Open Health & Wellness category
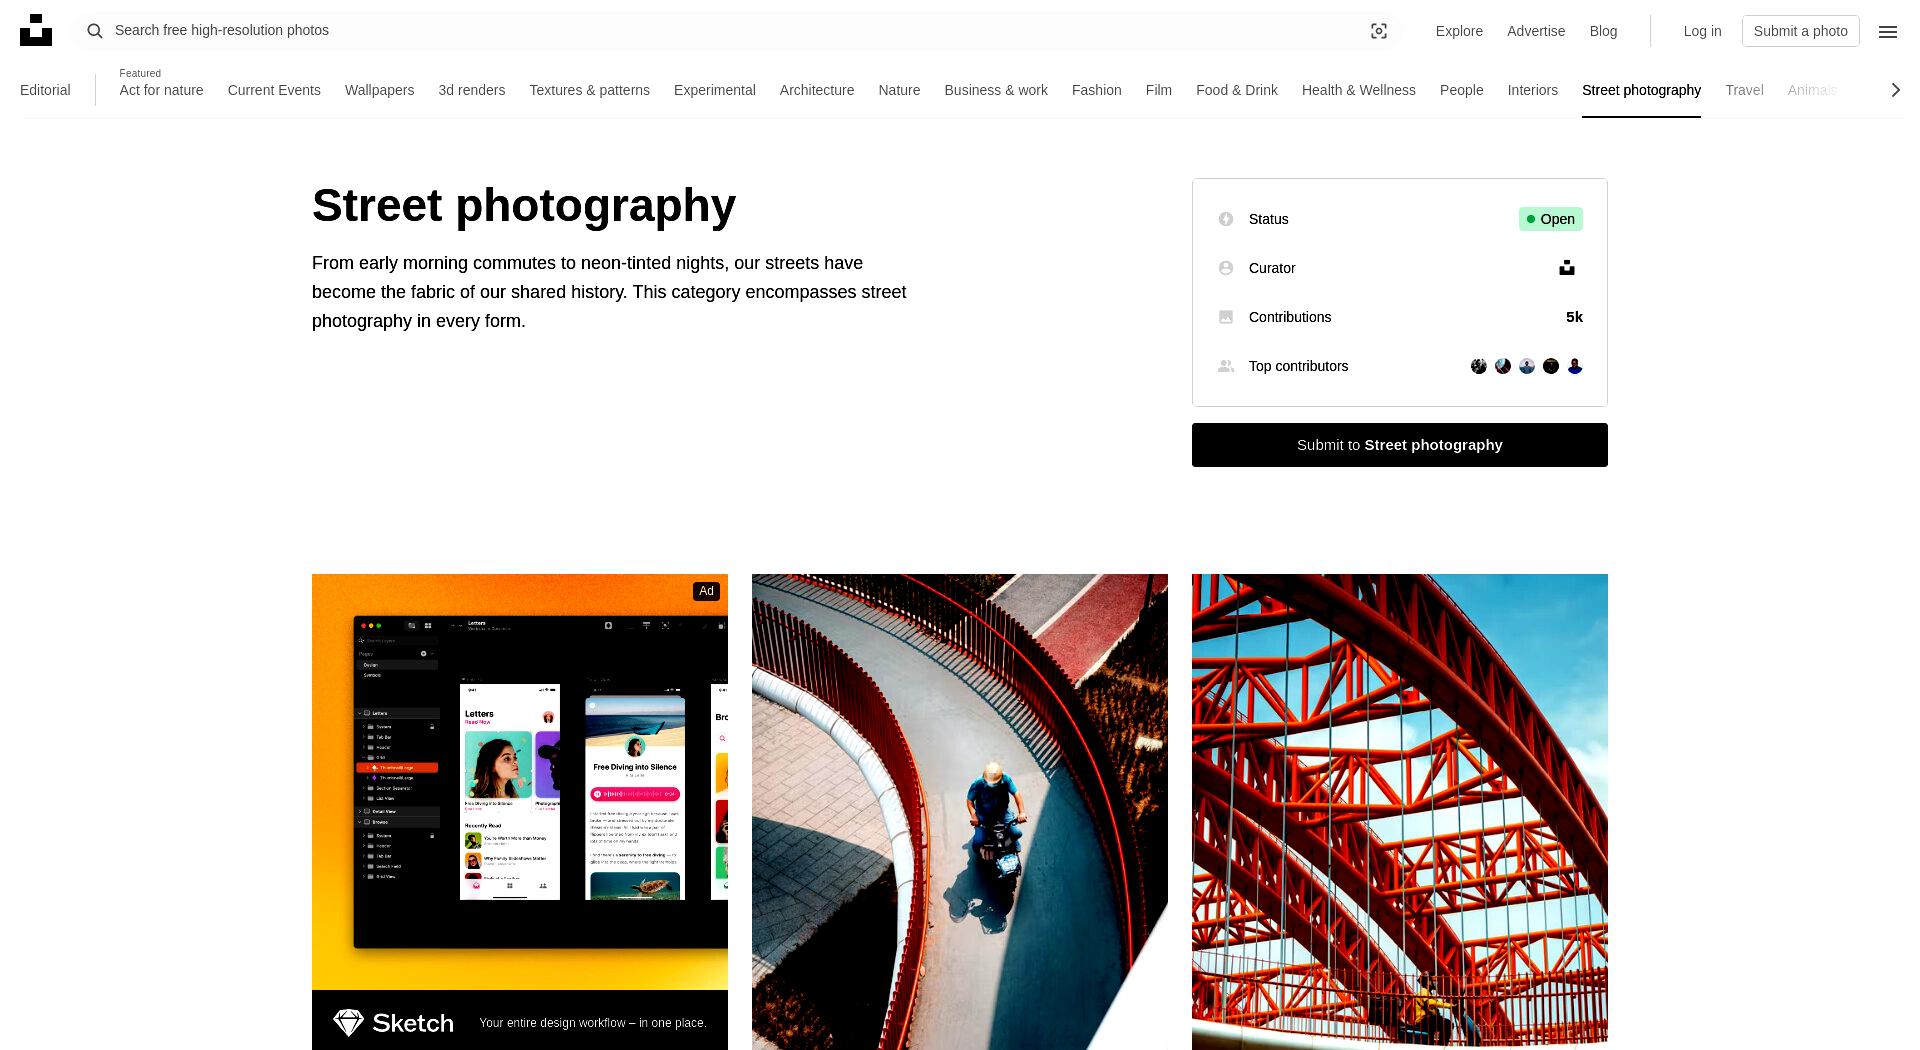Image resolution: width=1920 pixels, height=1050 pixels. (1358, 90)
